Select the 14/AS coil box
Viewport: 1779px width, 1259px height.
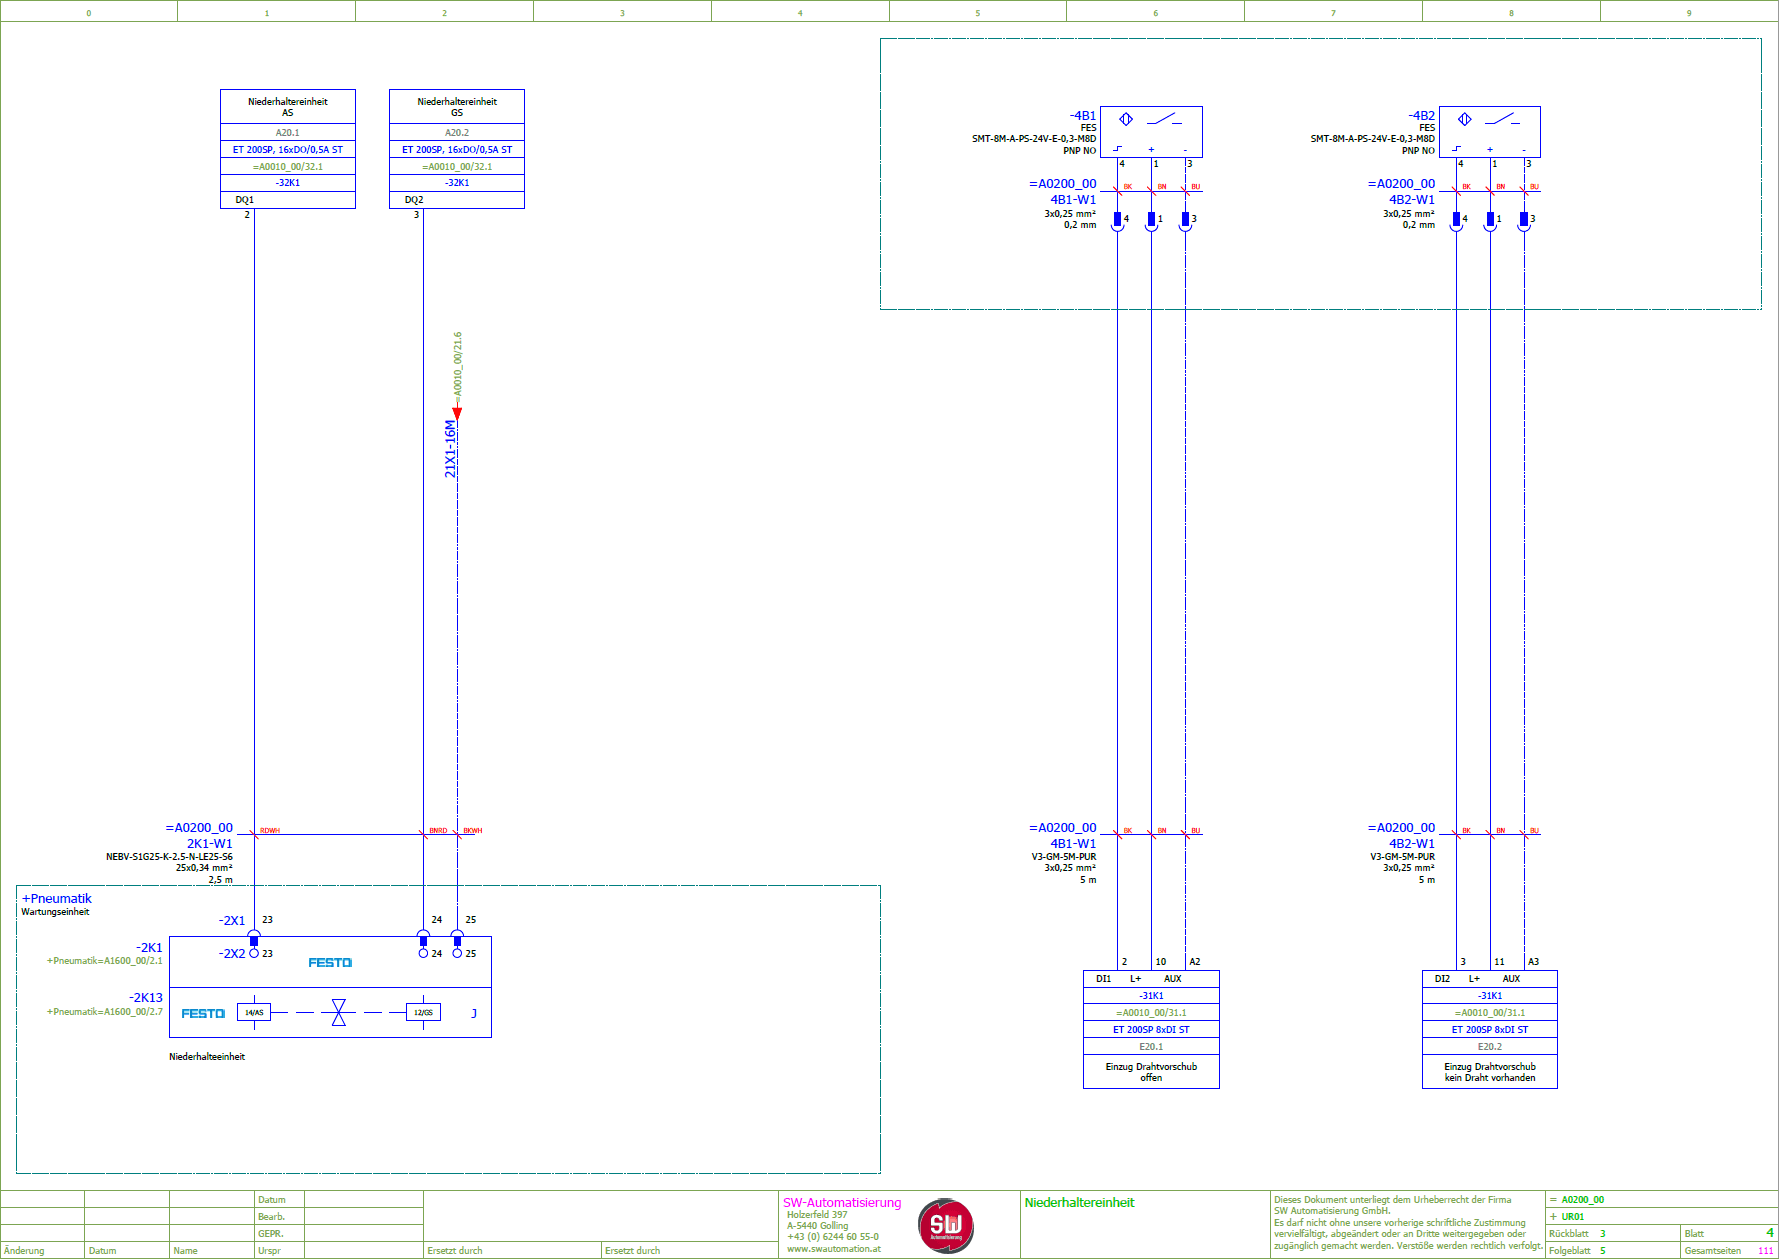coord(254,1012)
